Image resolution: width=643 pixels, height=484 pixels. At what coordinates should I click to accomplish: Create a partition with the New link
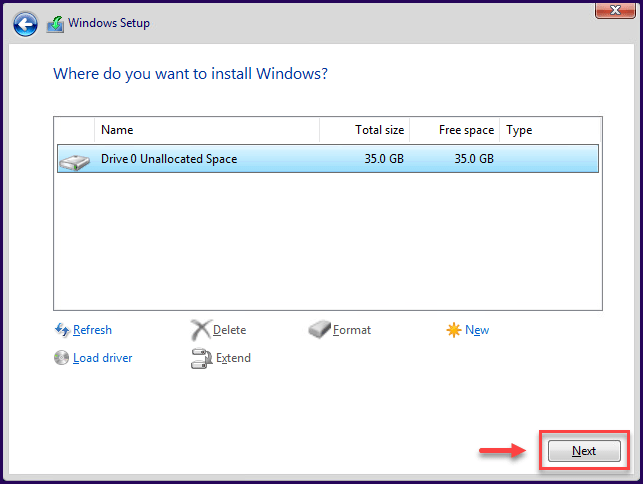pyautogui.click(x=477, y=330)
